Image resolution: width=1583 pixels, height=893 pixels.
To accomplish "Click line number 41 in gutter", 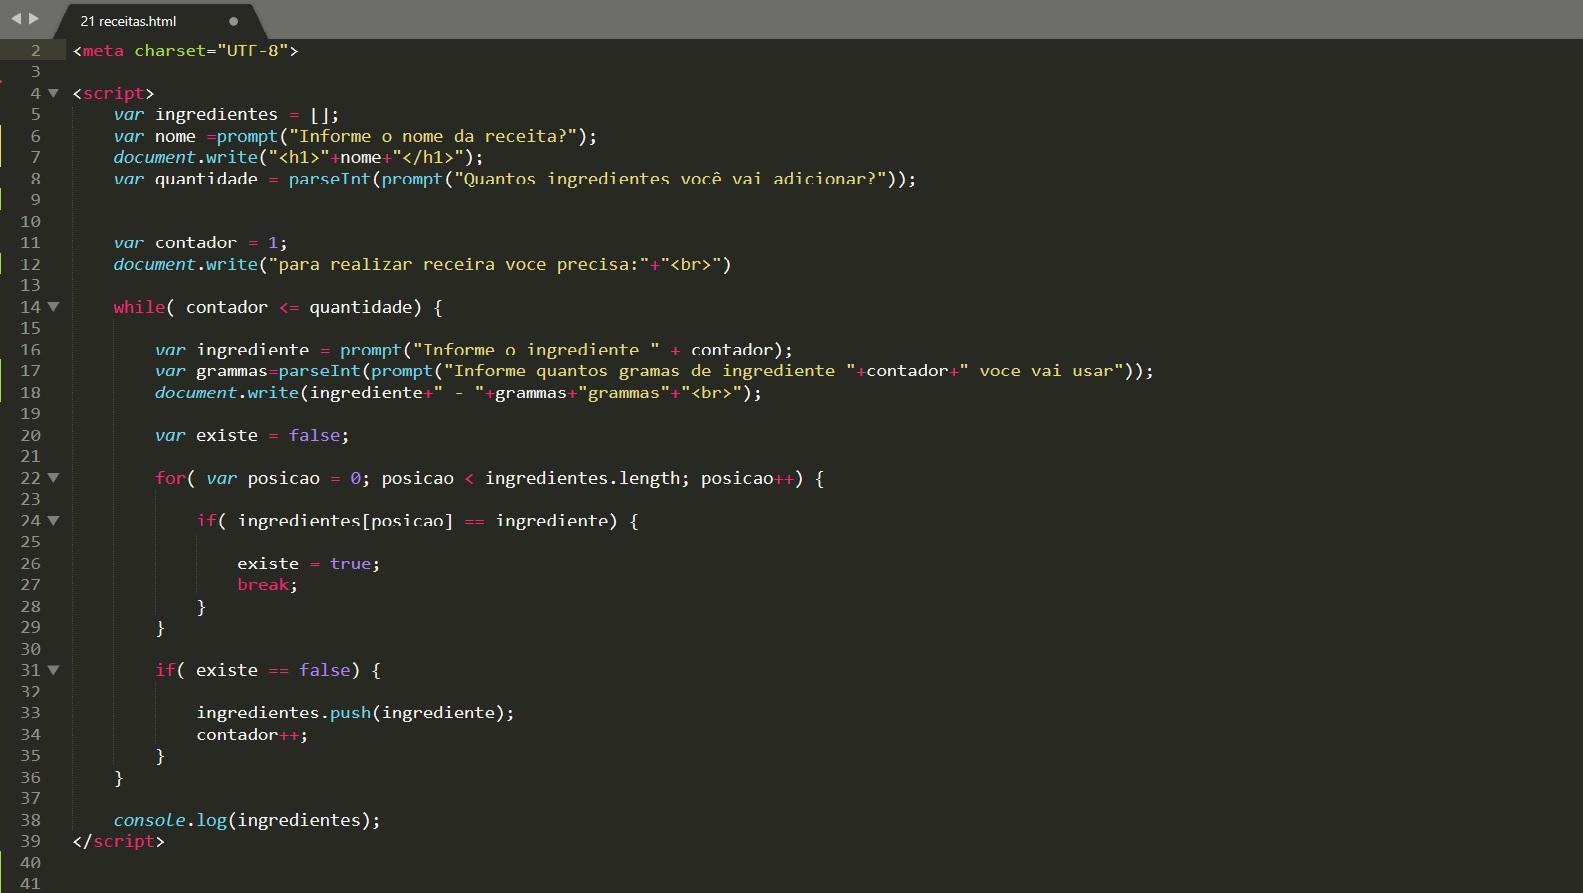I will 31,884.
